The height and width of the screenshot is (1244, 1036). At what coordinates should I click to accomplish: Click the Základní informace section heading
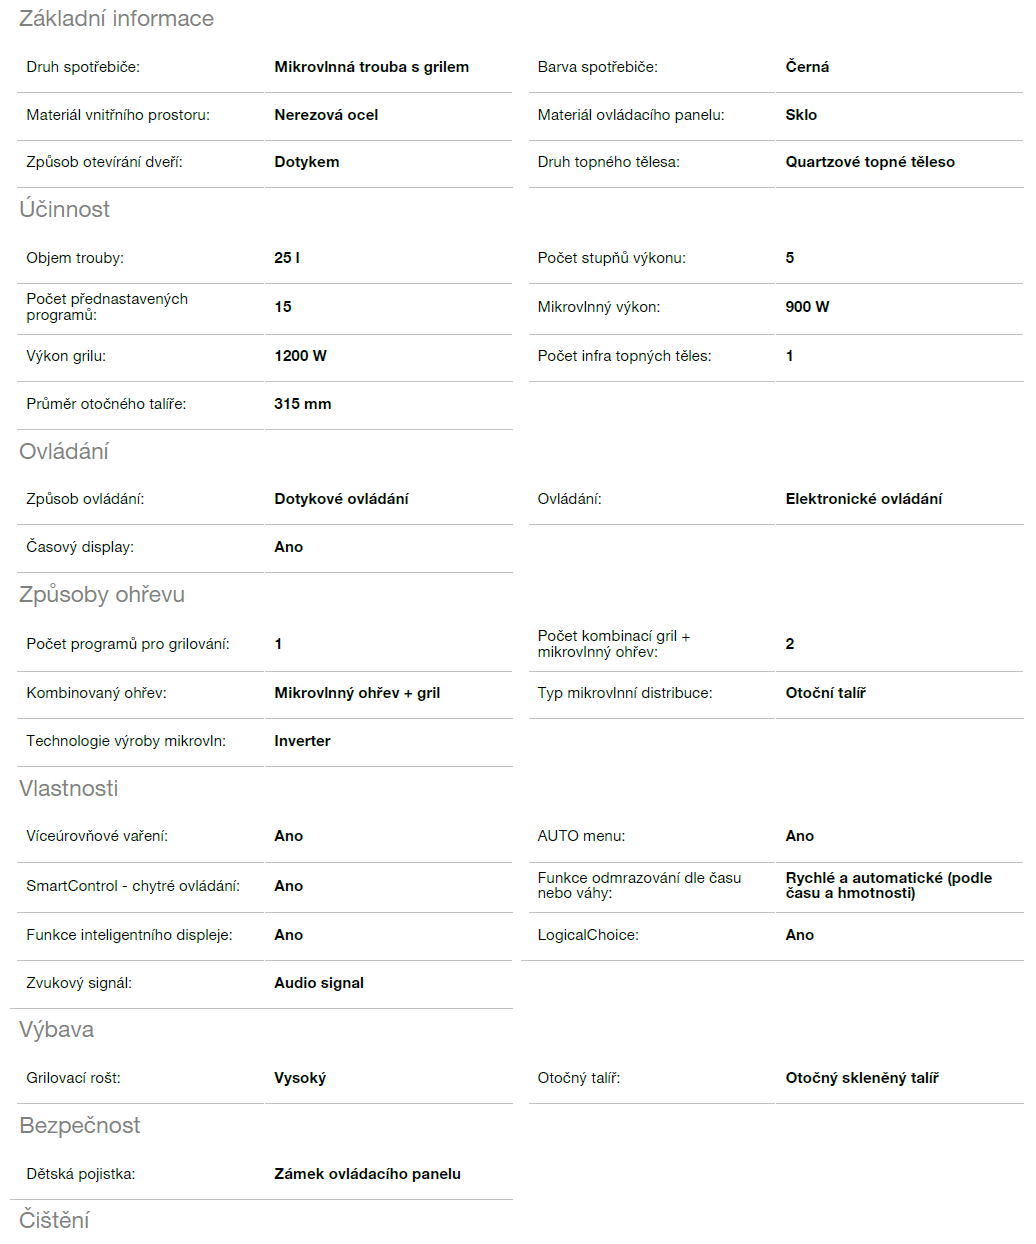(116, 19)
